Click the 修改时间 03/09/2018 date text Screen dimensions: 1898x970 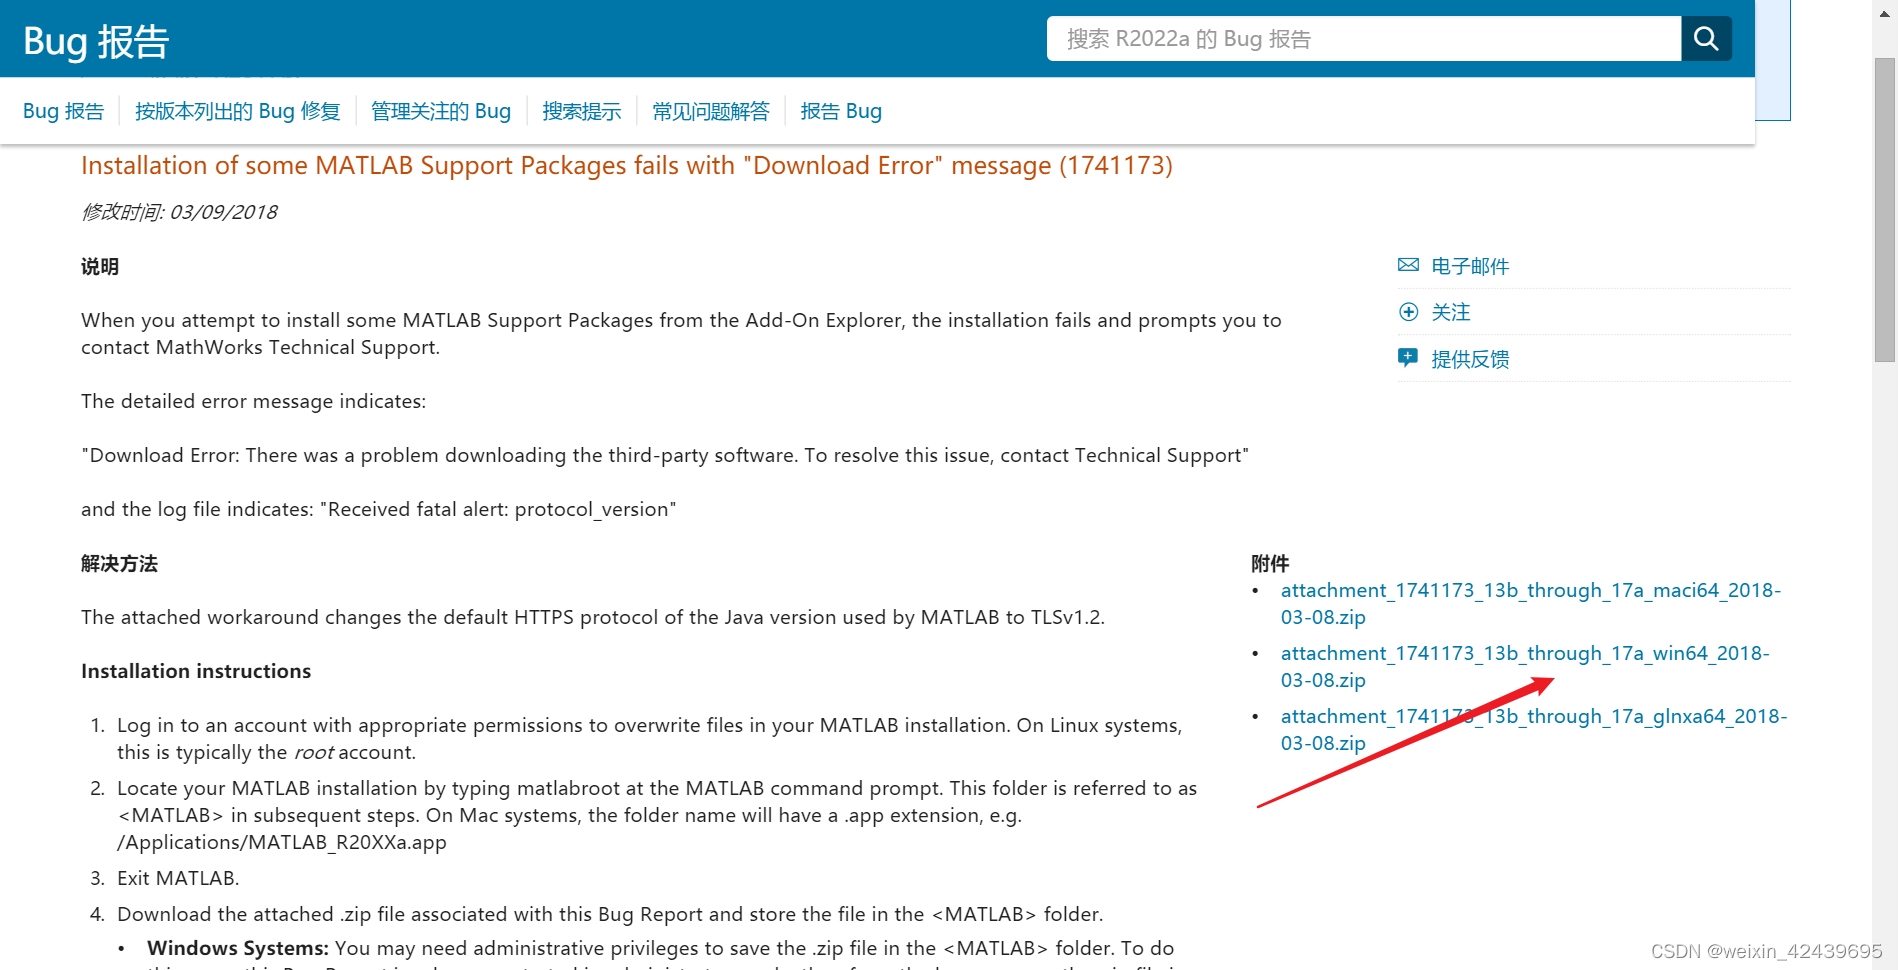179,212
